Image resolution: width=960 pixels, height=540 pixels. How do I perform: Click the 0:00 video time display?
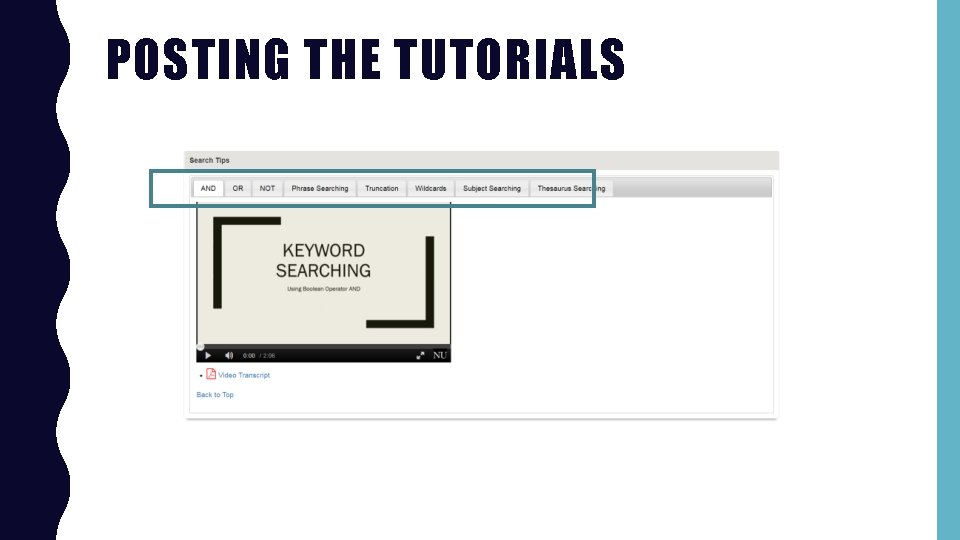pyautogui.click(x=249, y=356)
